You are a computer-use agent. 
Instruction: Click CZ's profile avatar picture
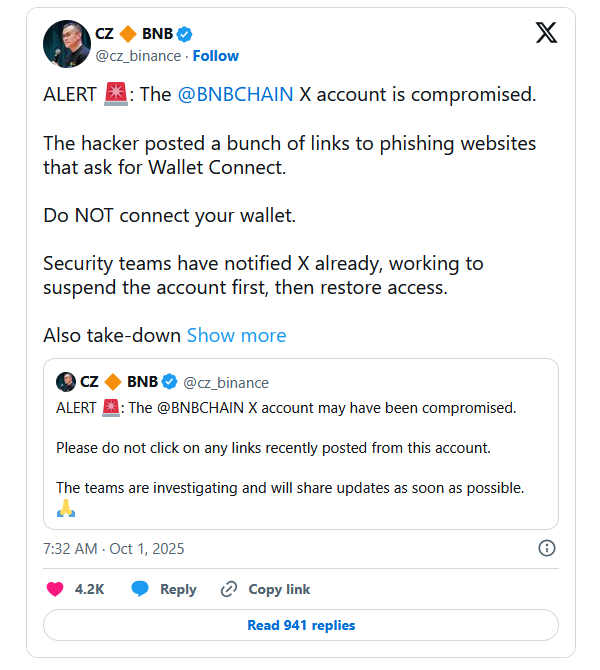67,43
